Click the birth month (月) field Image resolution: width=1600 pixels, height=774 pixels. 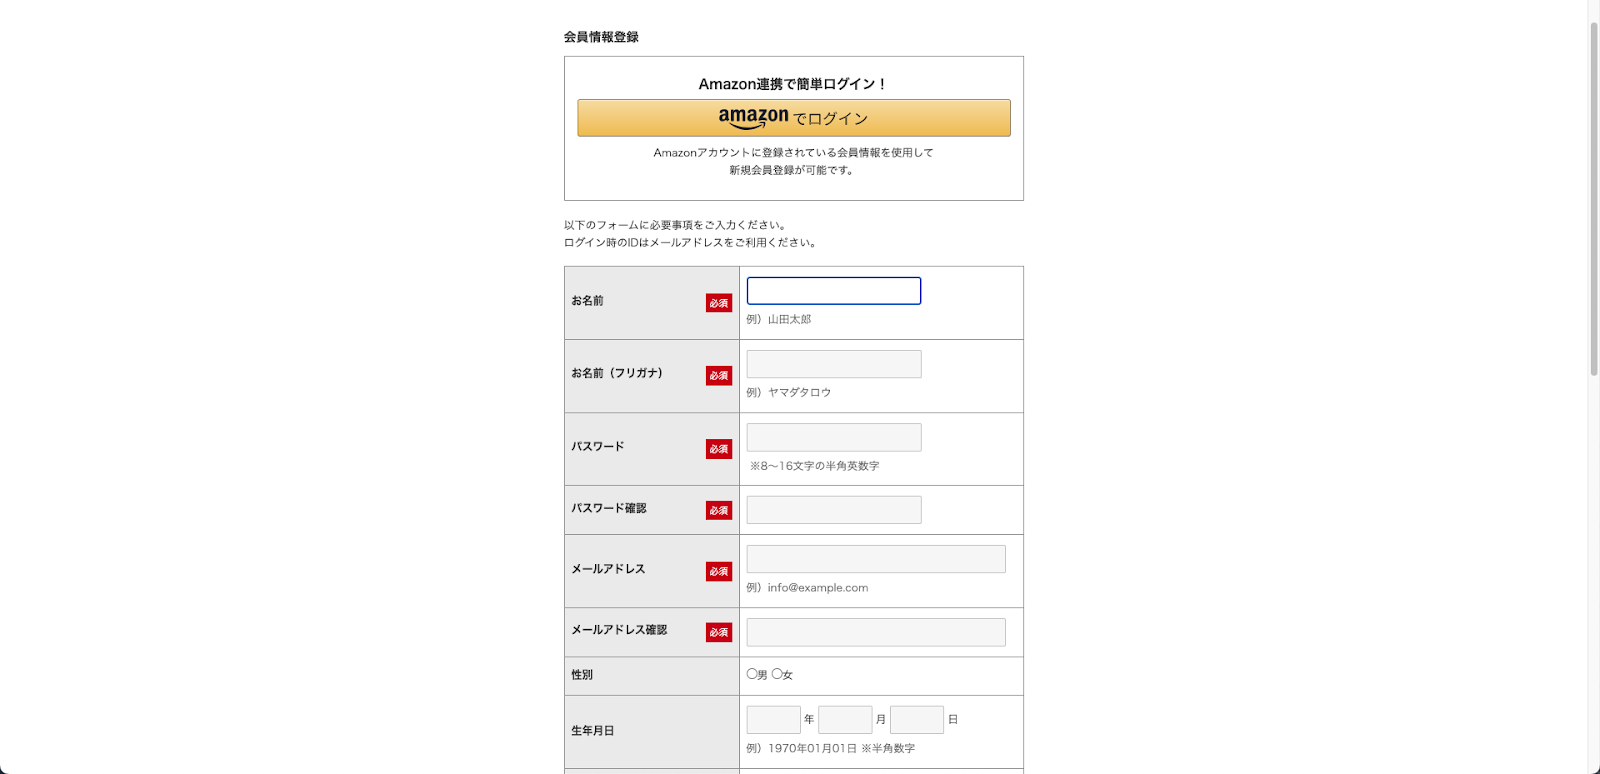click(x=845, y=720)
